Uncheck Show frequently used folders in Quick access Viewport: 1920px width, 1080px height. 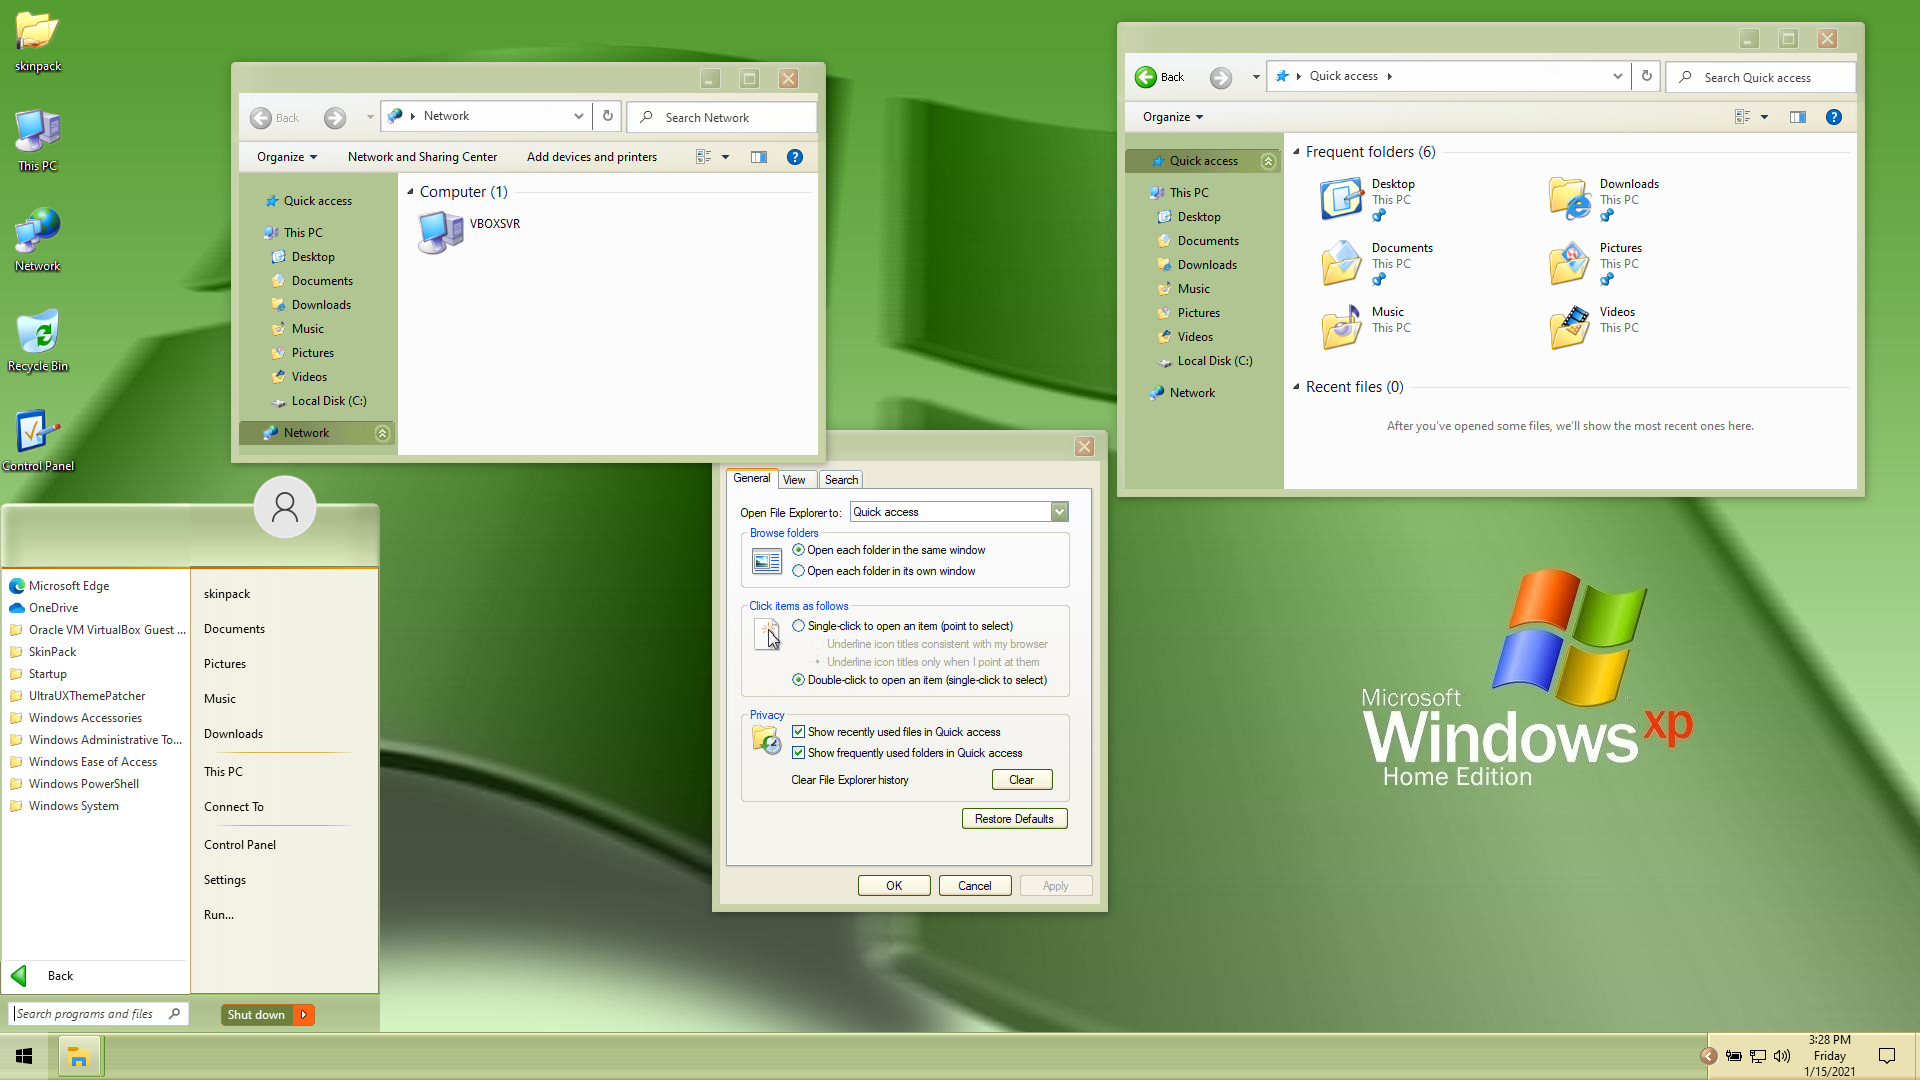(x=798, y=753)
